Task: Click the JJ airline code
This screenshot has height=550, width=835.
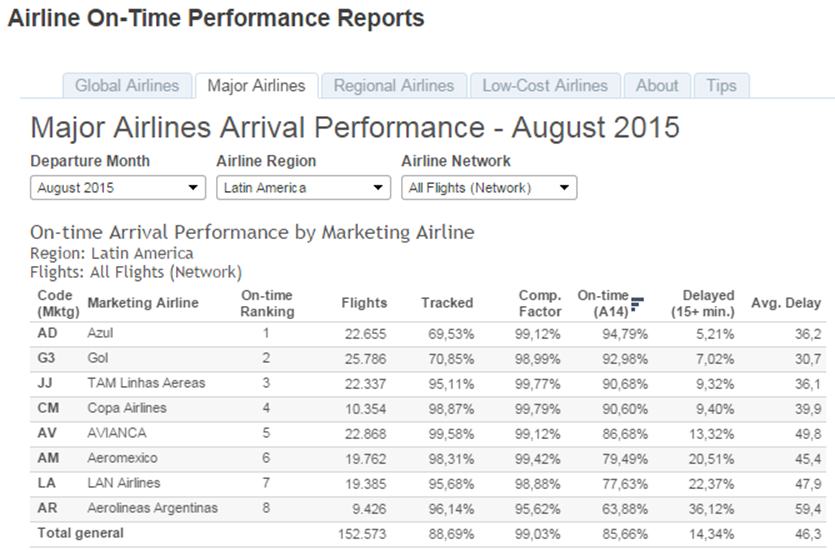Action: point(44,383)
